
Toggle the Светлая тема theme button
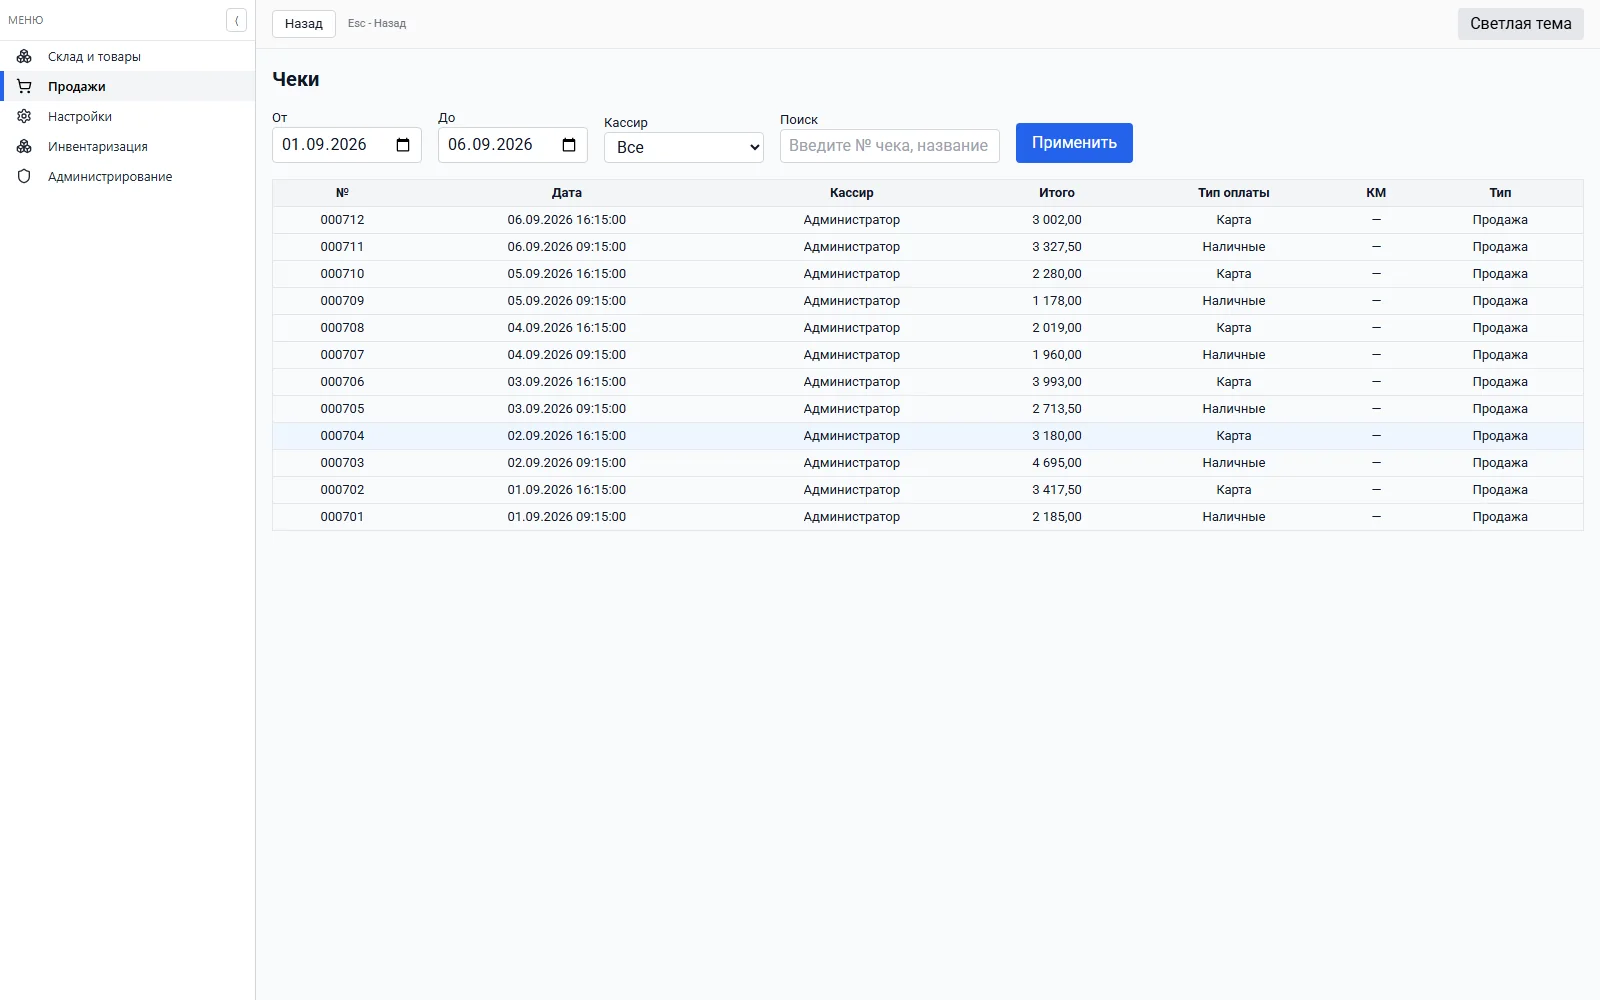(x=1520, y=24)
